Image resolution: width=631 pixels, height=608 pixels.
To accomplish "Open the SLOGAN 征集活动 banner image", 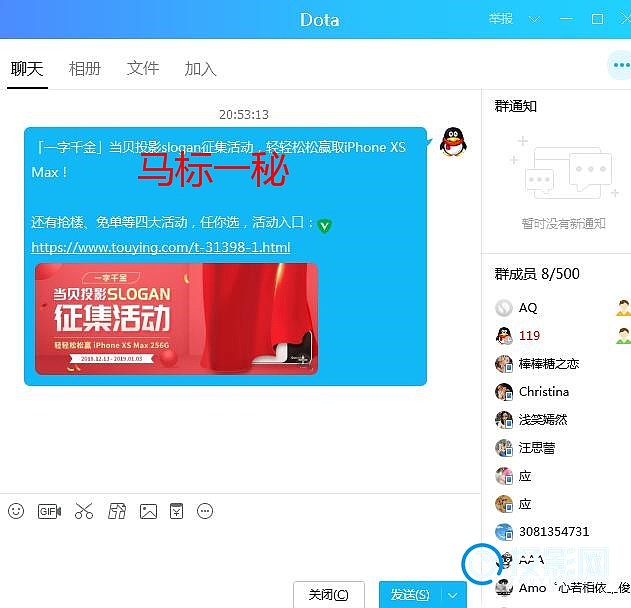I will pyautogui.click(x=176, y=319).
